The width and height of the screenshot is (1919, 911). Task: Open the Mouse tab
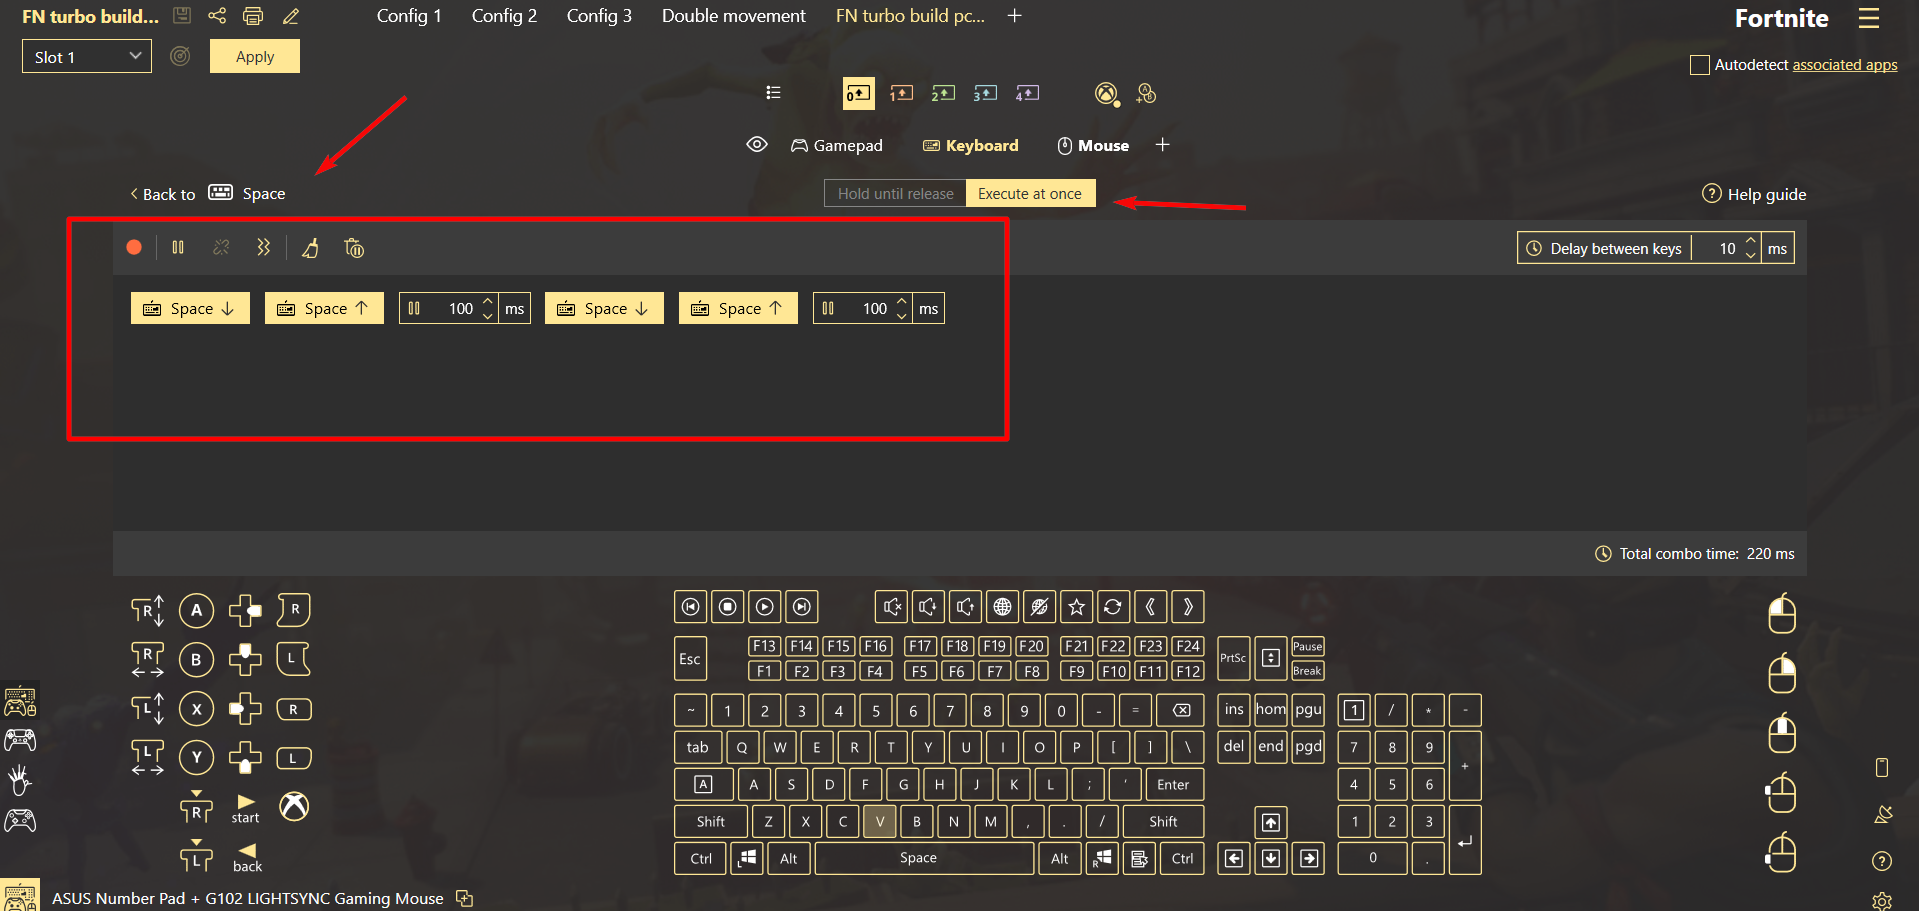pyautogui.click(x=1093, y=146)
